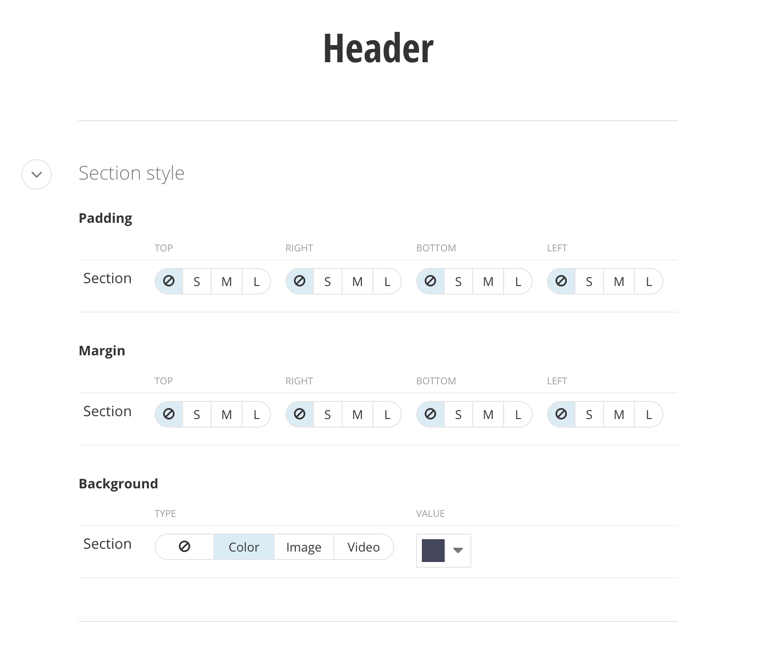
Task: Select the none icon for Padding Top
Action: coord(169,281)
